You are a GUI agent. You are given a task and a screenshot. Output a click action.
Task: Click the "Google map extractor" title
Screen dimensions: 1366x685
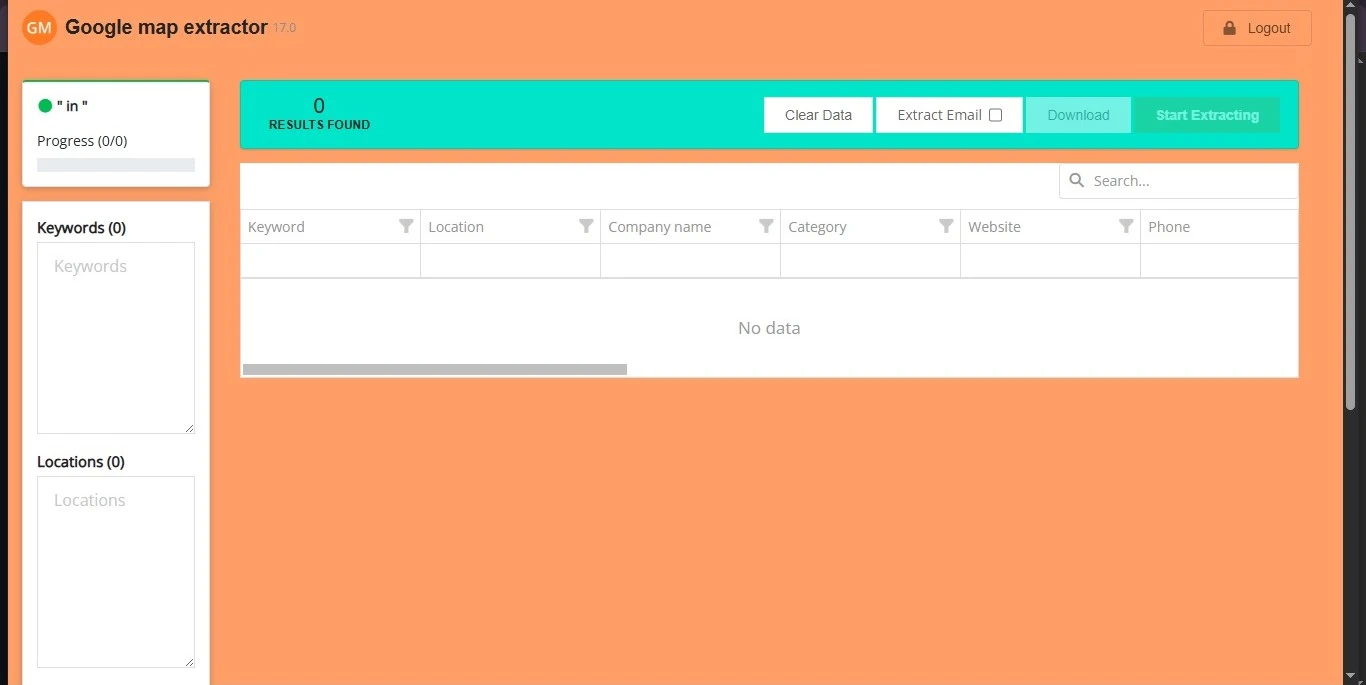pos(166,27)
